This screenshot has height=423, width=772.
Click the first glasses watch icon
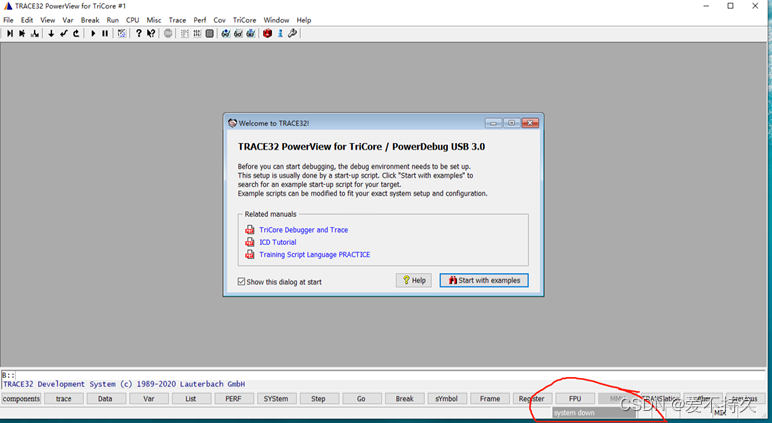(x=226, y=33)
